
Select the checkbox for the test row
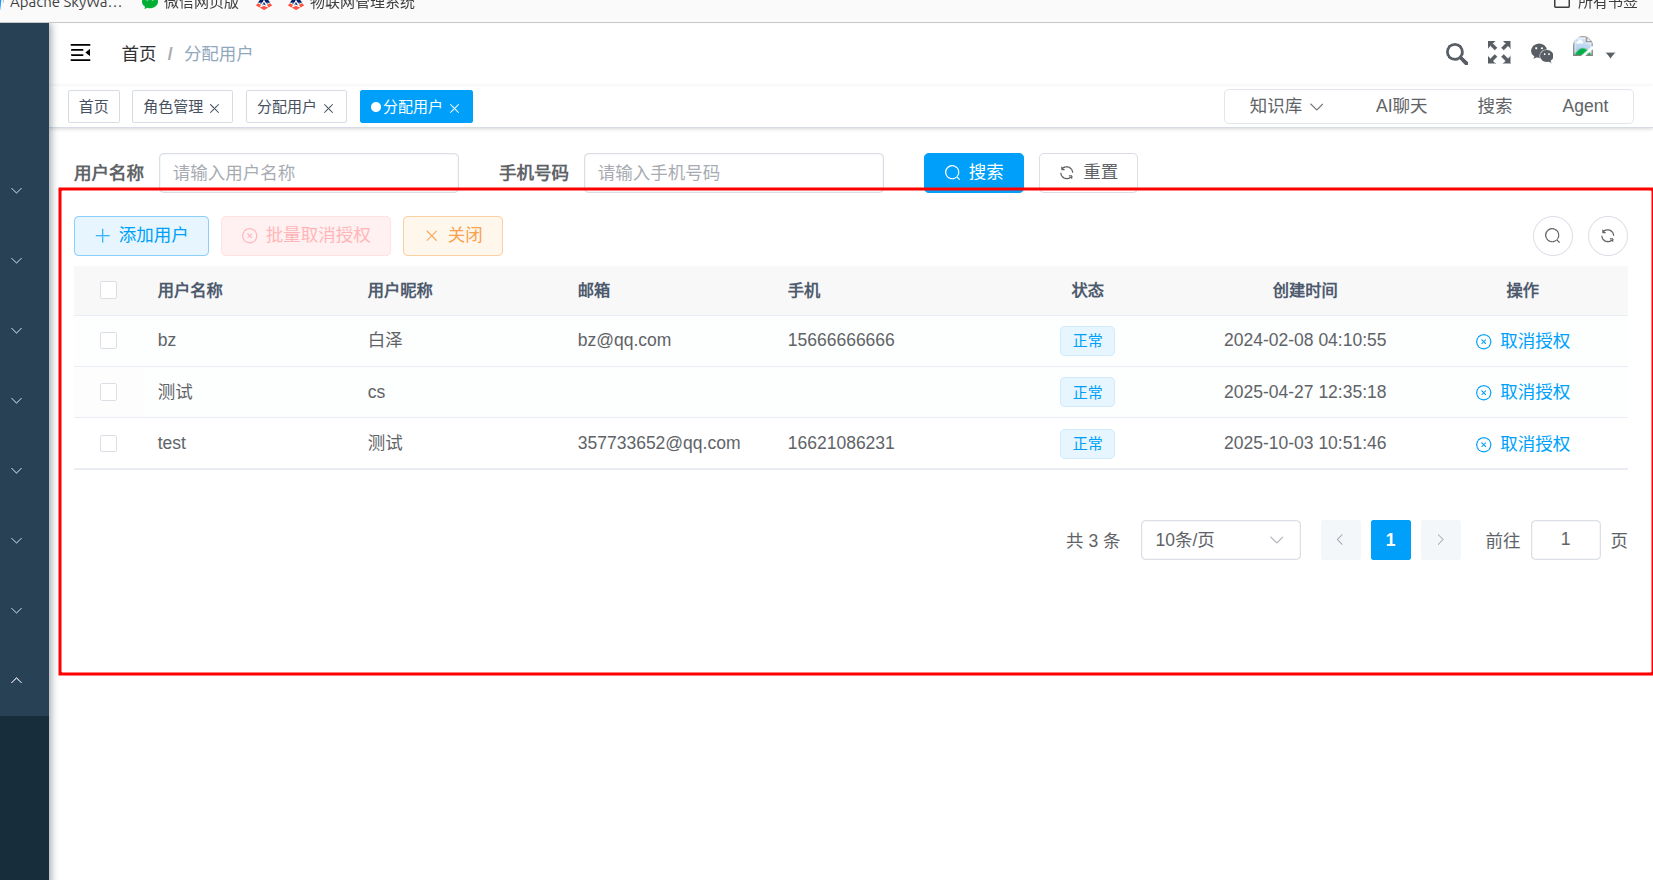click(x=109, y=444)
